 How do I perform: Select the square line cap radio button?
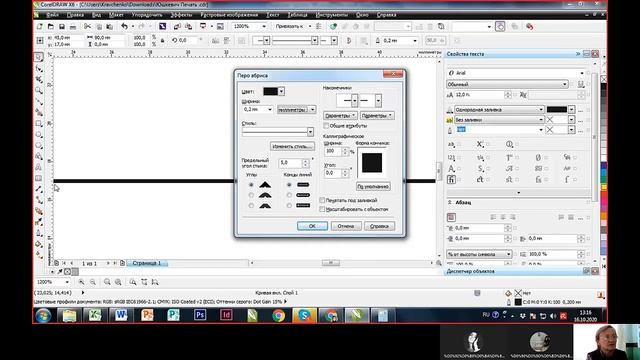(x=289, y=185)
